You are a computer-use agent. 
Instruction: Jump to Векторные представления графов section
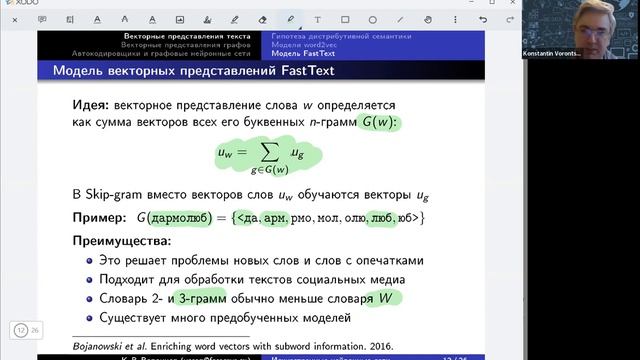click(x=186, y=45)
